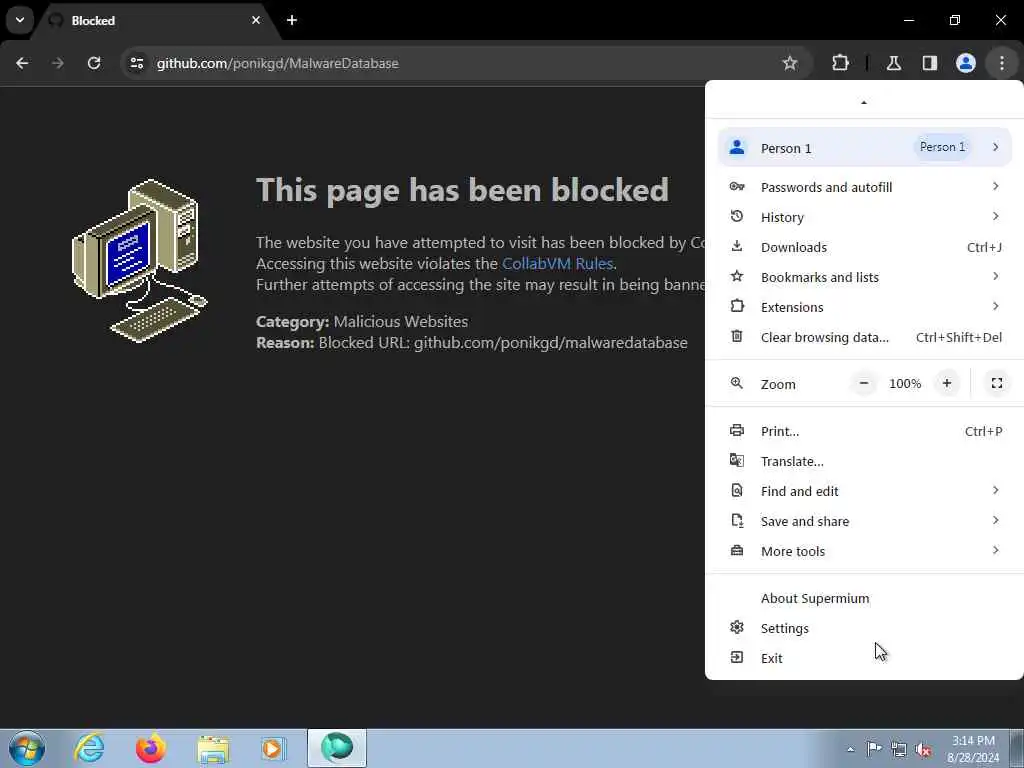Open Save and share menu item
Image resolution: width=1024 pixels, height=768 pixels.
(x=865, y=522)
